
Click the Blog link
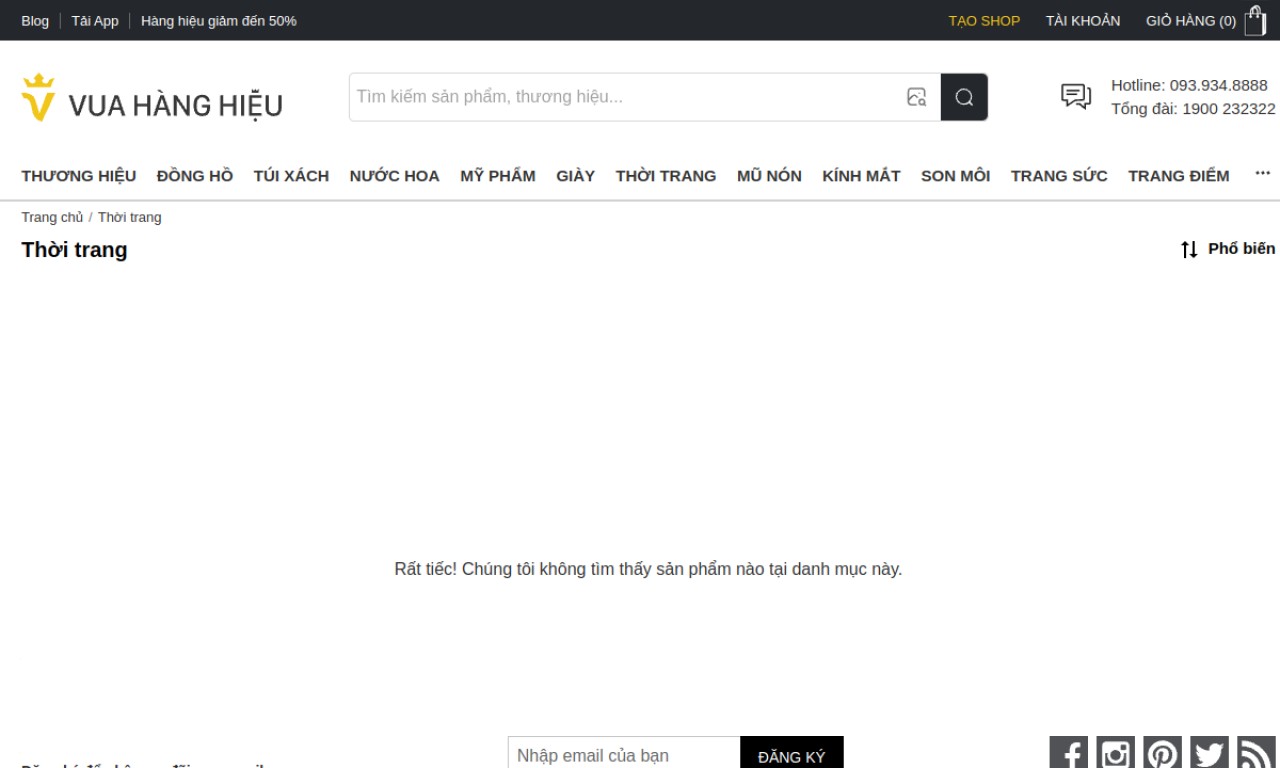[x=35, y=21]
